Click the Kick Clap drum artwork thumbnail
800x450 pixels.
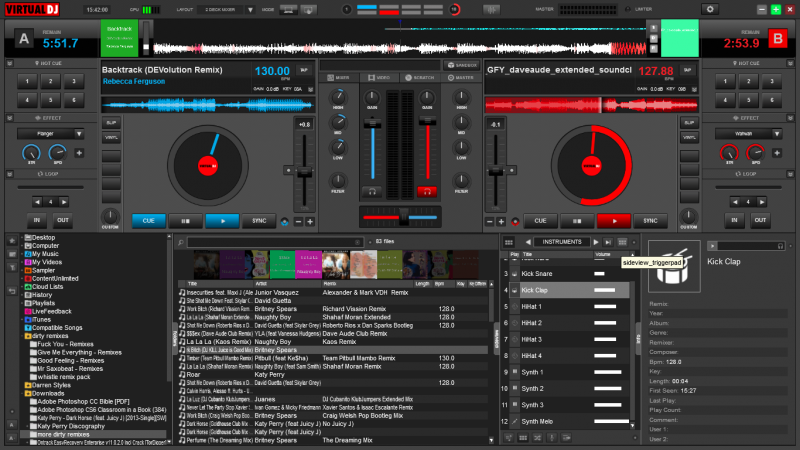(x=674, y=266)
